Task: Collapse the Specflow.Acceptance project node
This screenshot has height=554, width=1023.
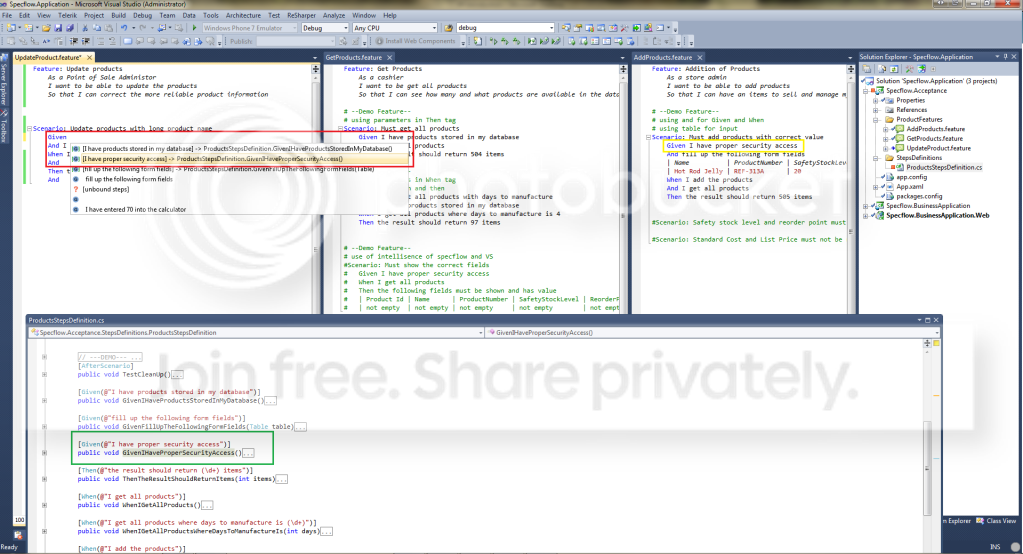Action: [x=866, y=91]
